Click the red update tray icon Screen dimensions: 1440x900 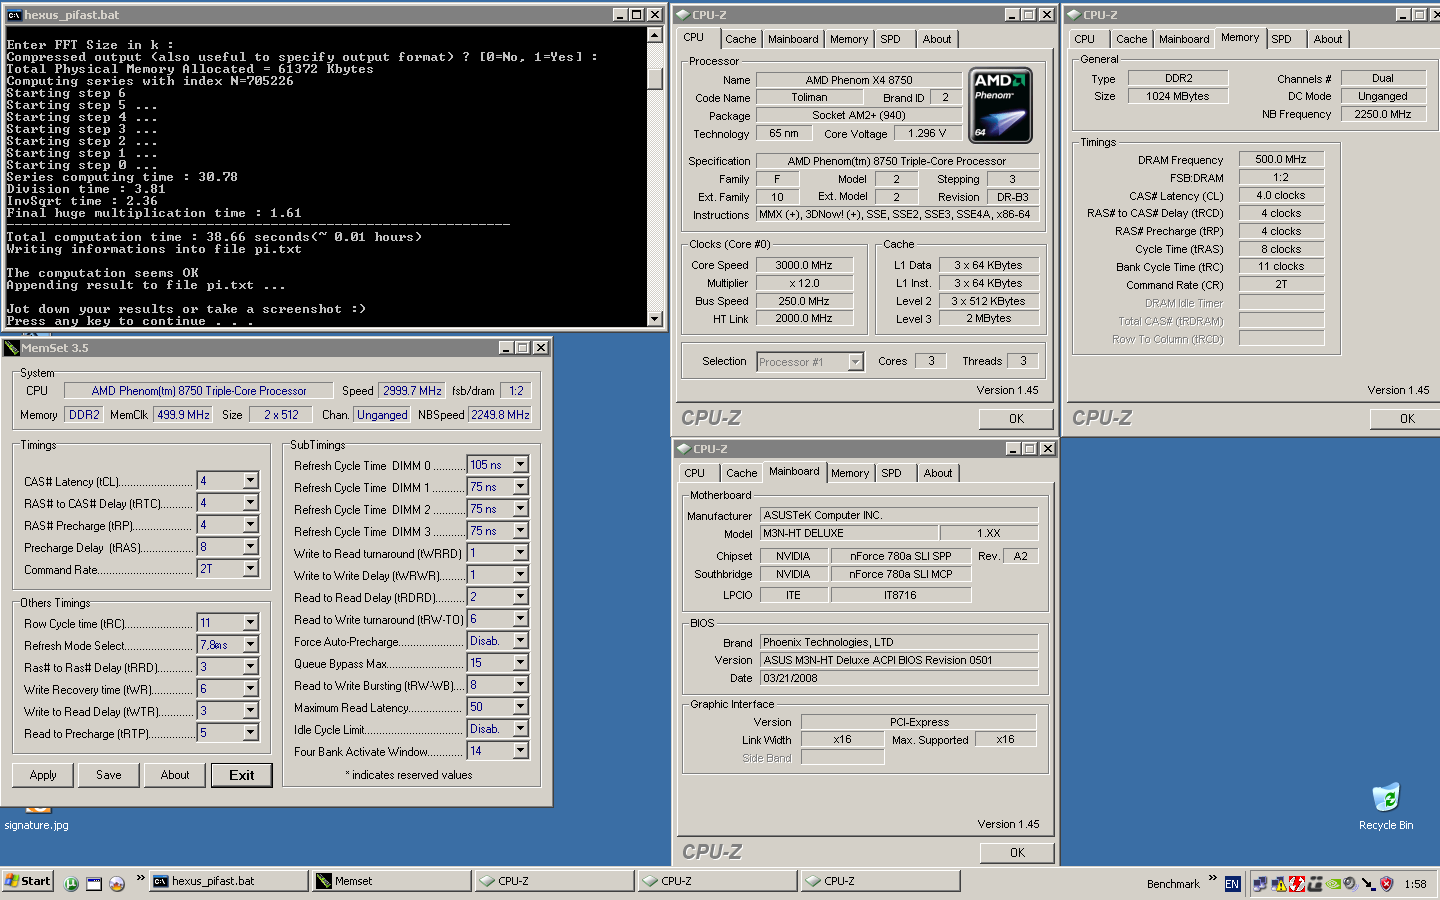[1297, 883]
